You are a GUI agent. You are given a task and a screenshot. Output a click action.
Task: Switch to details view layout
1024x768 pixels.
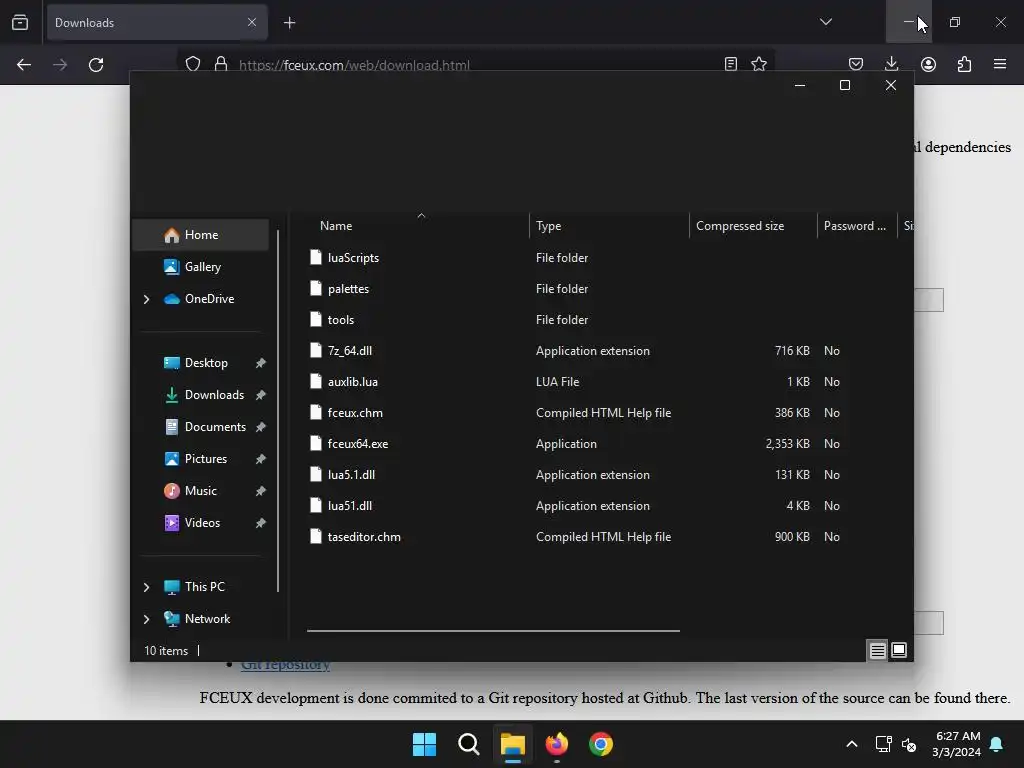click(x=877, y=650)
